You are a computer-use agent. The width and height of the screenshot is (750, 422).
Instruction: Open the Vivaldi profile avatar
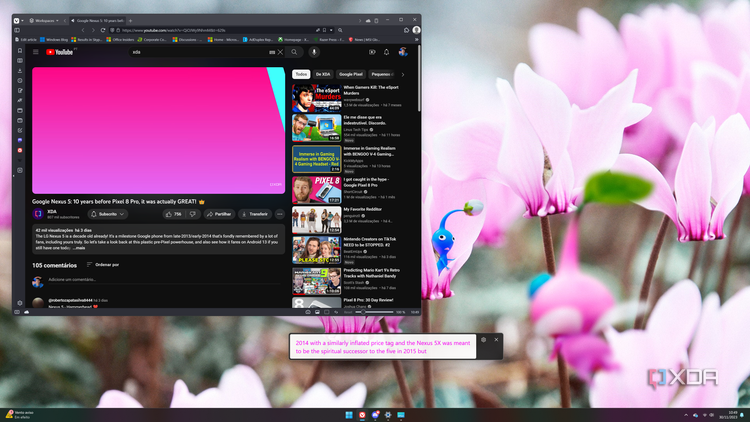[x=417, y=30]
